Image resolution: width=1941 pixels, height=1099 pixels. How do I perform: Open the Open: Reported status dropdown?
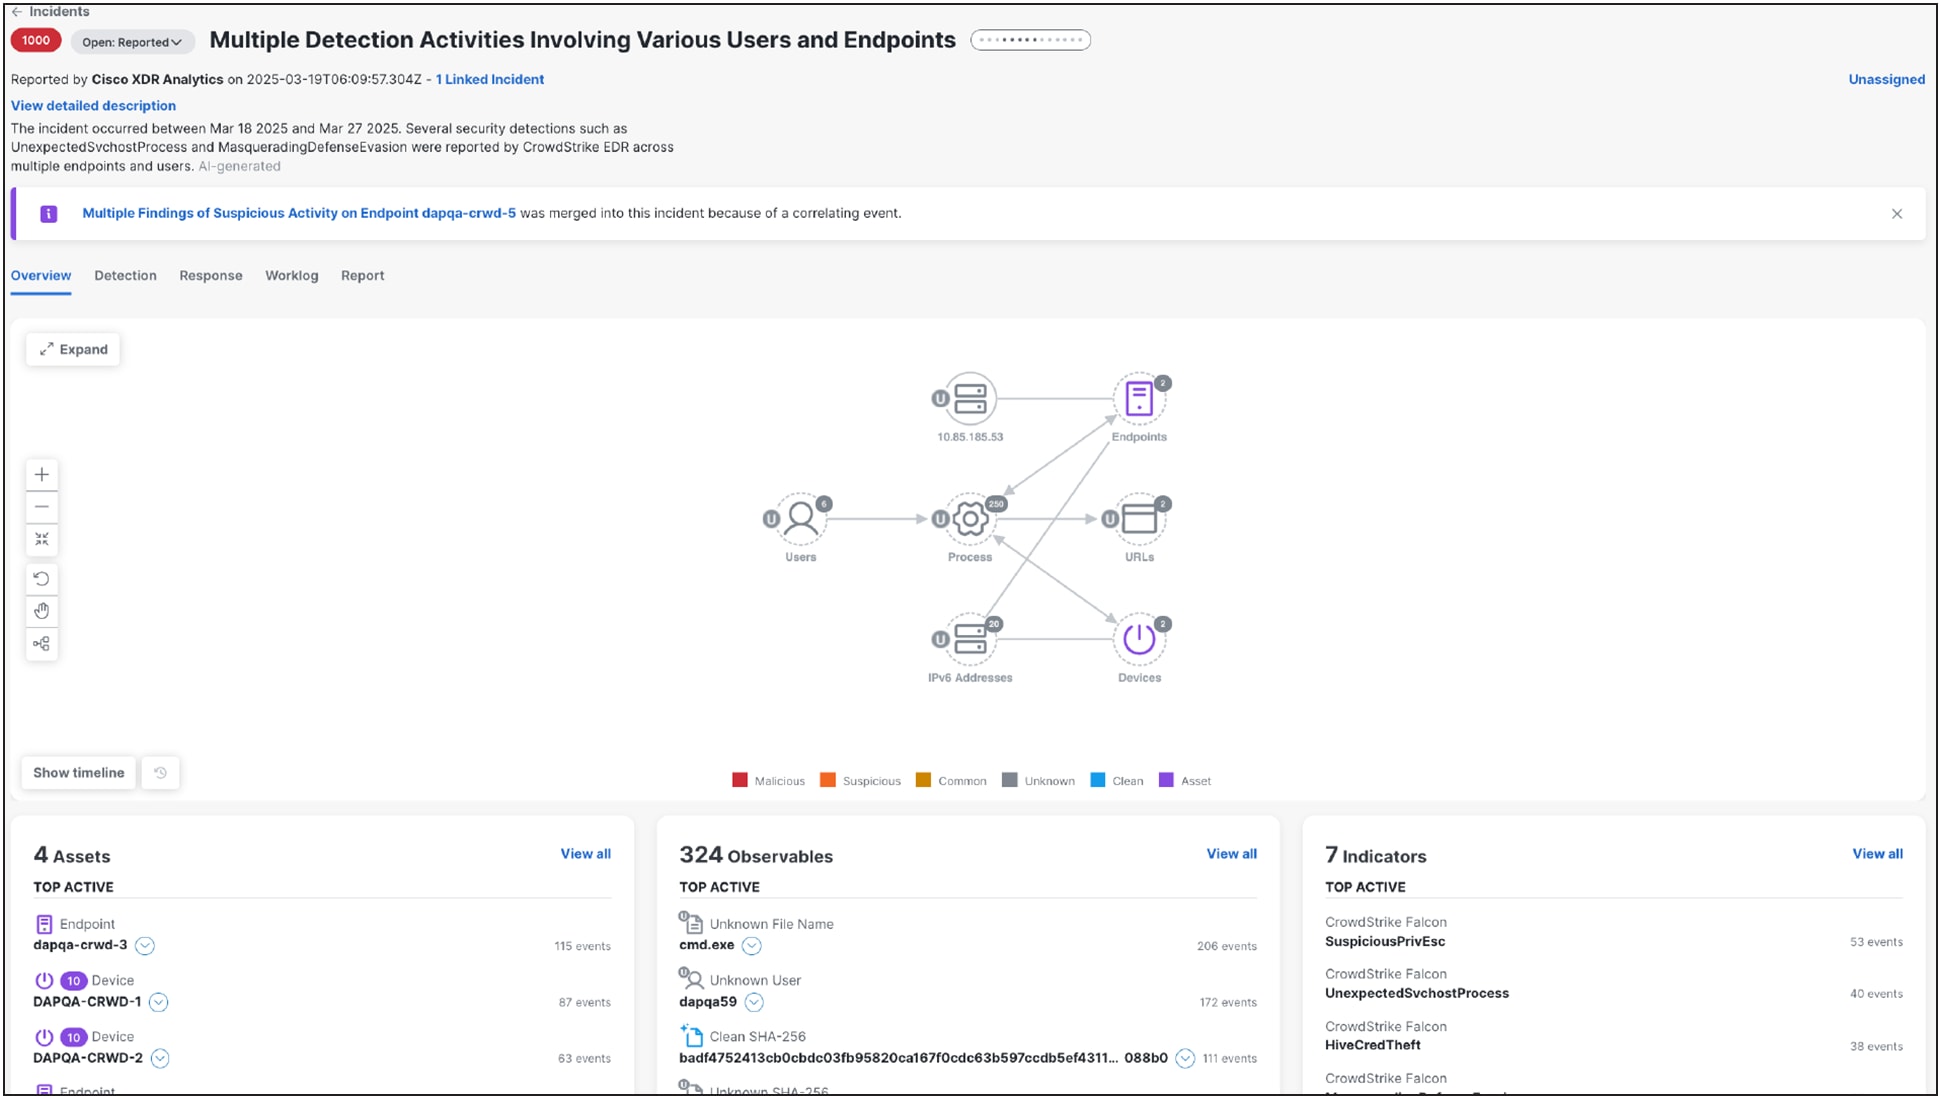[x=132, y=42]
